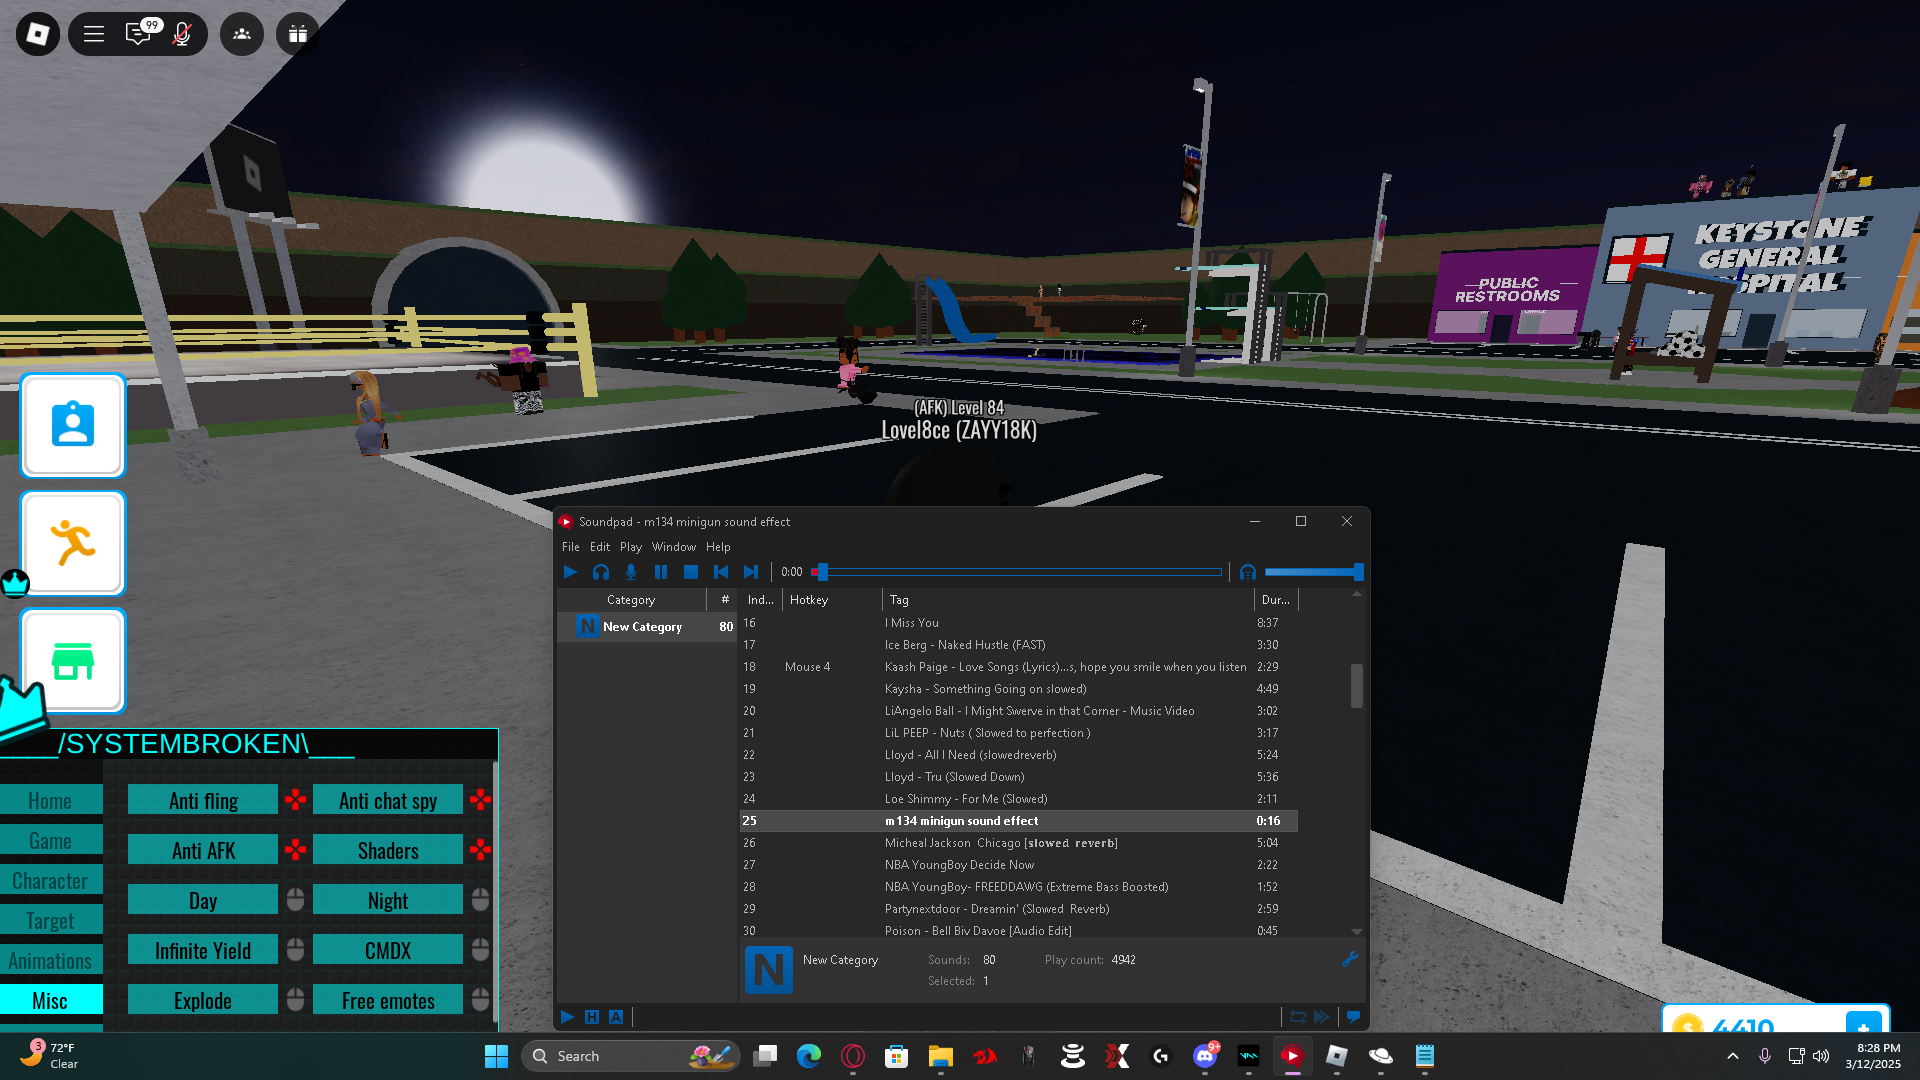Click the microphone icon in Soundpad's toolbar
Viewport: 1920px width, 1080px height.
coord(631,572)
